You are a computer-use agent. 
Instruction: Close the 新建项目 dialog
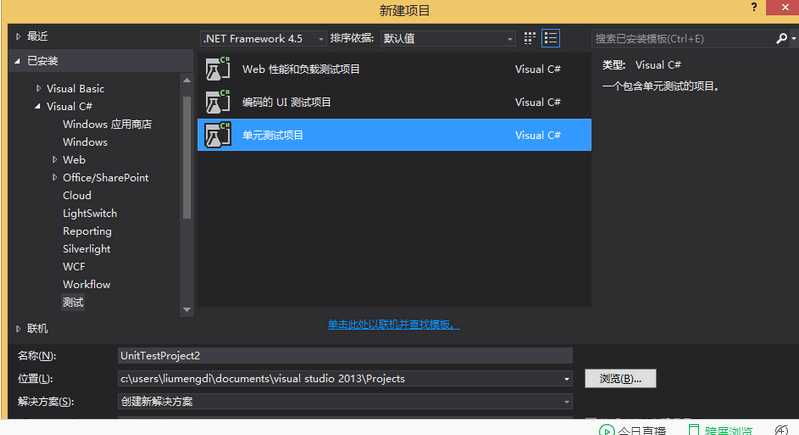785,7
